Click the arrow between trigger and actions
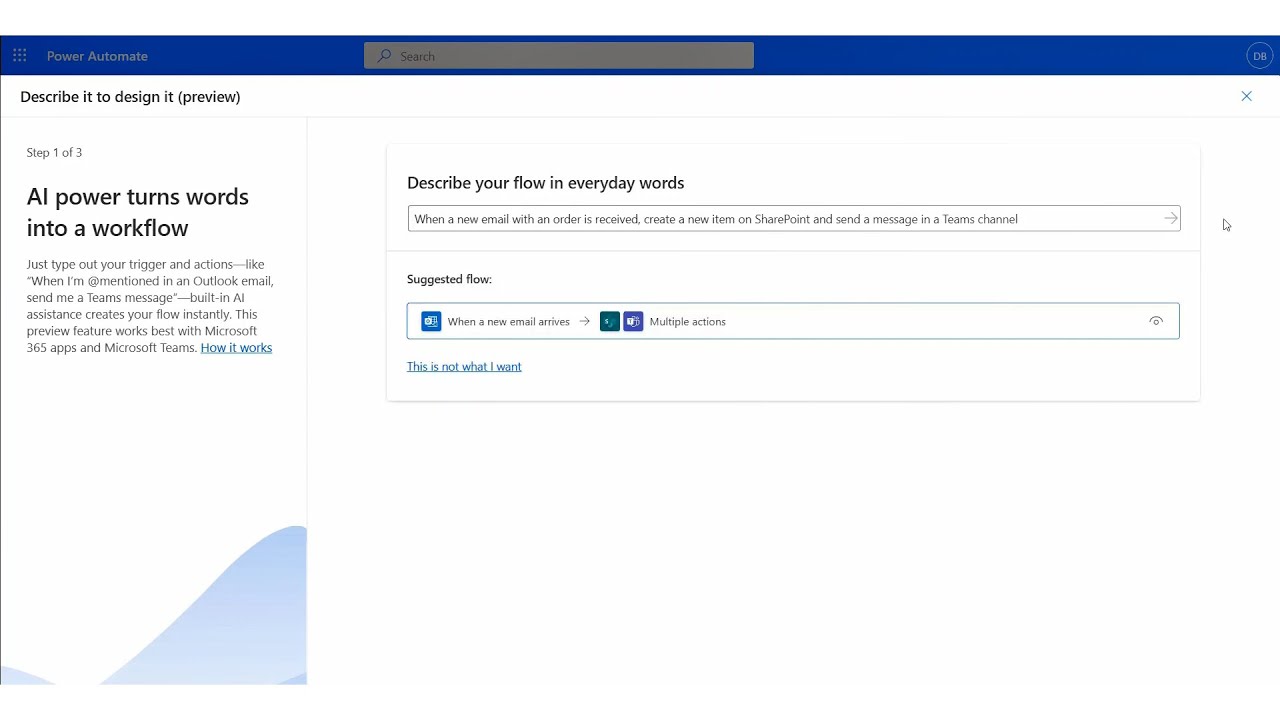This screenshot has width=1280, height=720. (585, 321)
